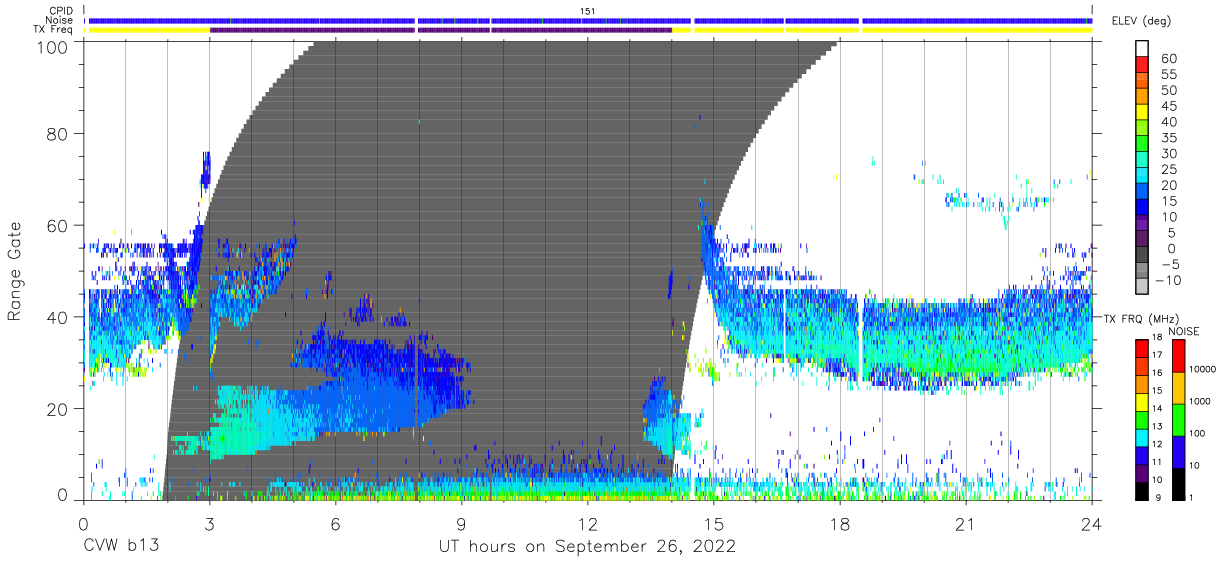
Task: Click the 10000 NOISE scale label
Action: 1205,370
